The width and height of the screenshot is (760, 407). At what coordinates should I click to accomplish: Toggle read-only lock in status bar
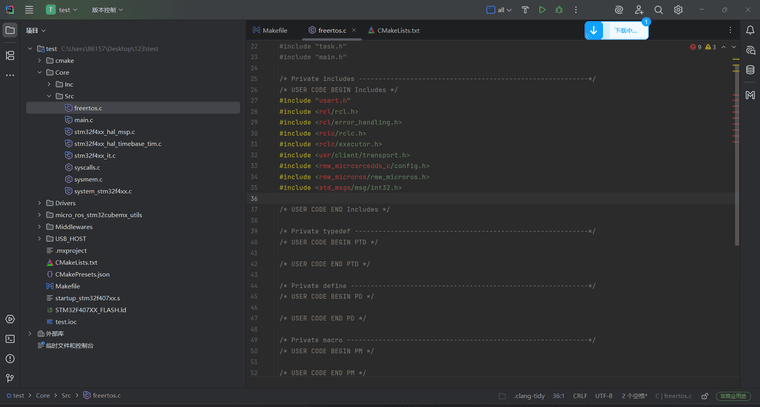(705, 396)
